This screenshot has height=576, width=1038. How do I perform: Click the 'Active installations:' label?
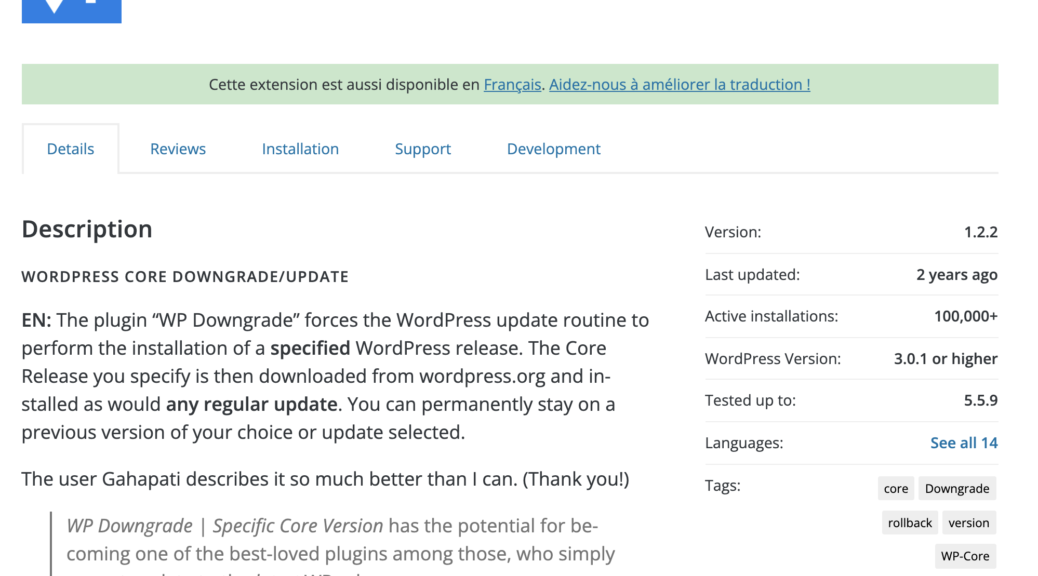point(771,316)
